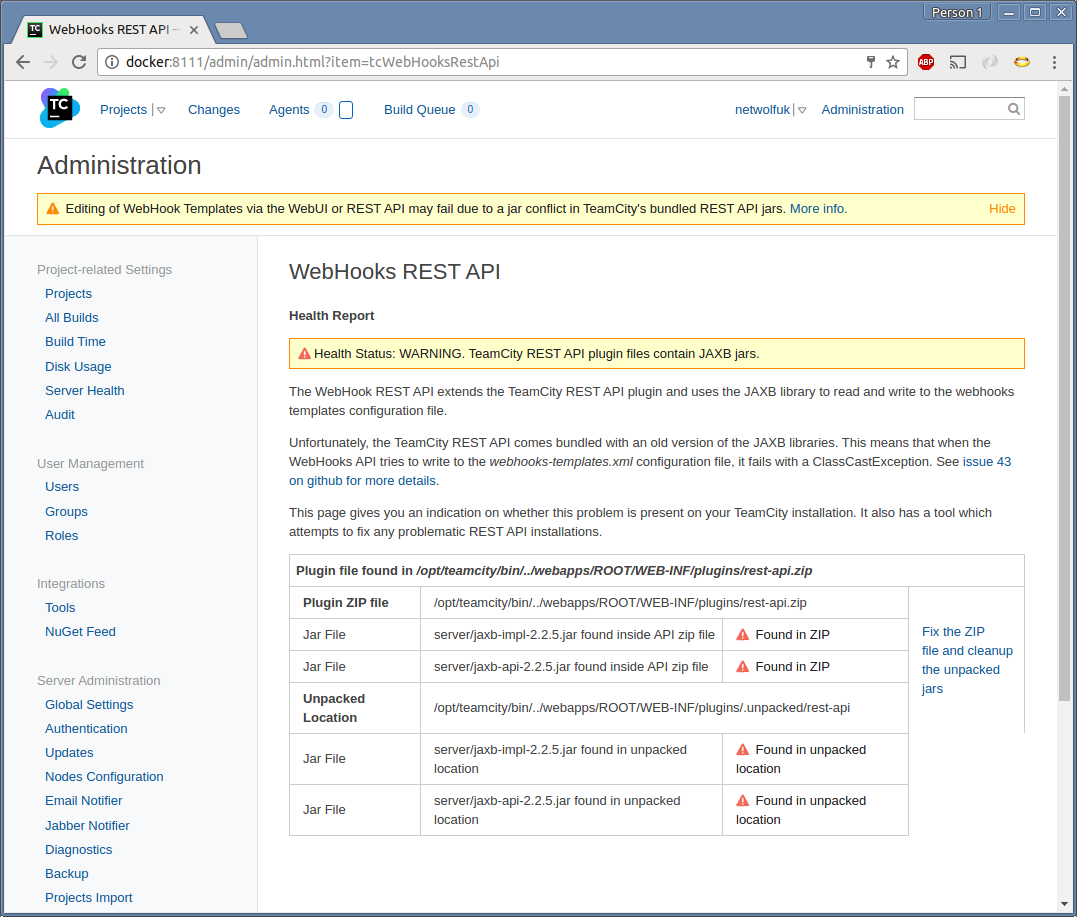
Task: Click the scrollbar down arrow
Action: (x=1064, y=904)
